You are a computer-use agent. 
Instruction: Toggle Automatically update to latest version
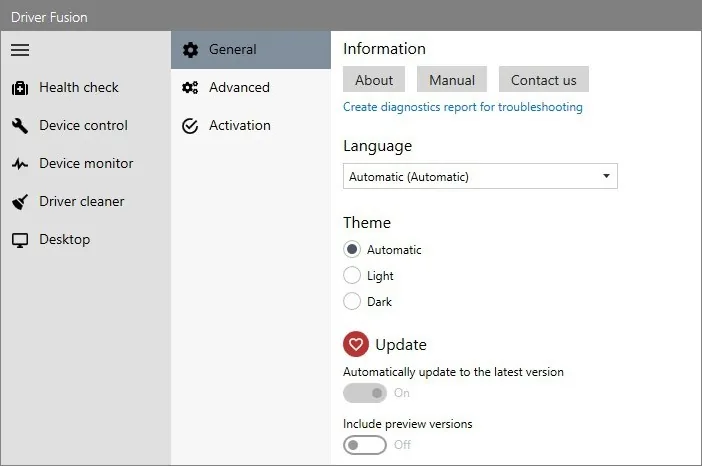coord(365,393)
